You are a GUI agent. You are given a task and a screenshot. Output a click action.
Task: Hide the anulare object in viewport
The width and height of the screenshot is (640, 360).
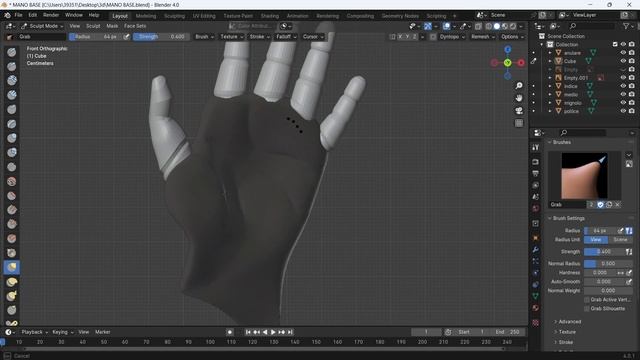623,53
